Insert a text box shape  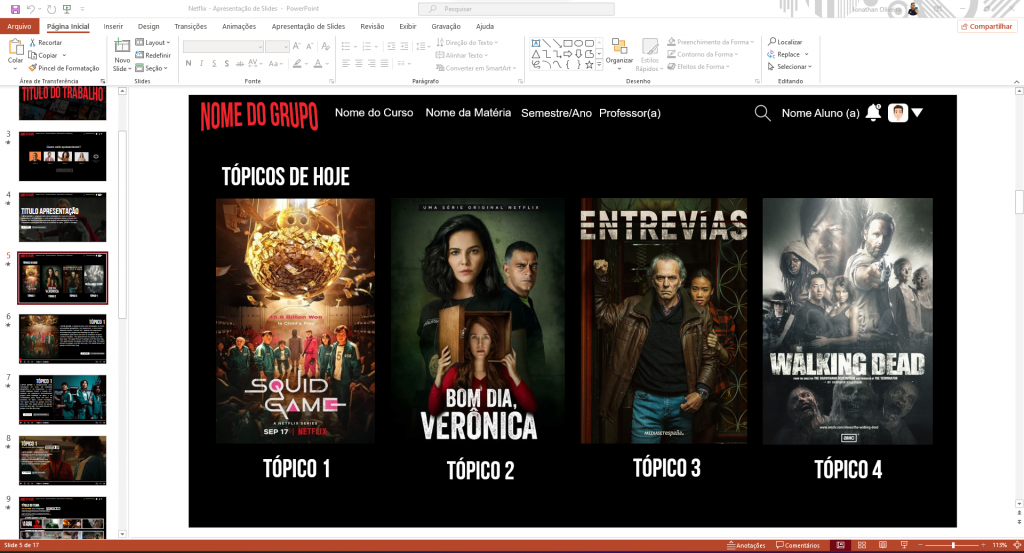coord(536,43)
